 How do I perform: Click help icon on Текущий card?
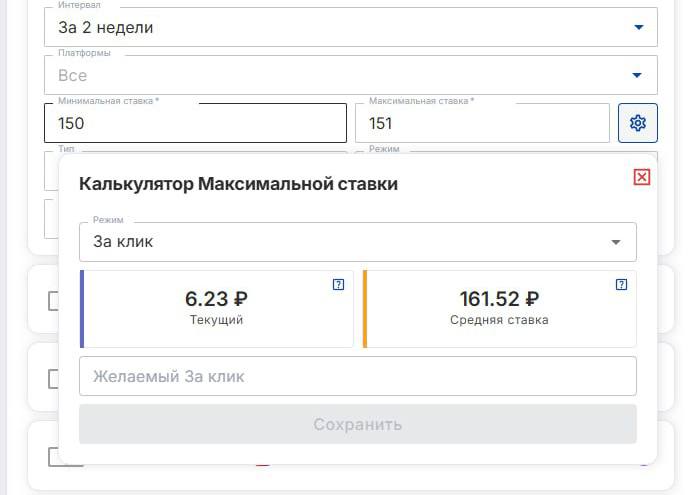coord(338,285)
